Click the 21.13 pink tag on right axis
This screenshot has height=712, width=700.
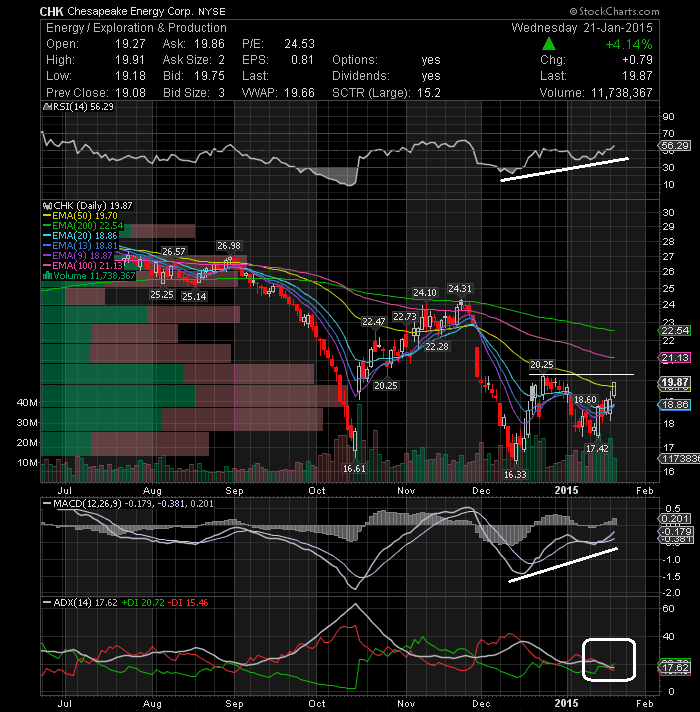click(675, 358)
